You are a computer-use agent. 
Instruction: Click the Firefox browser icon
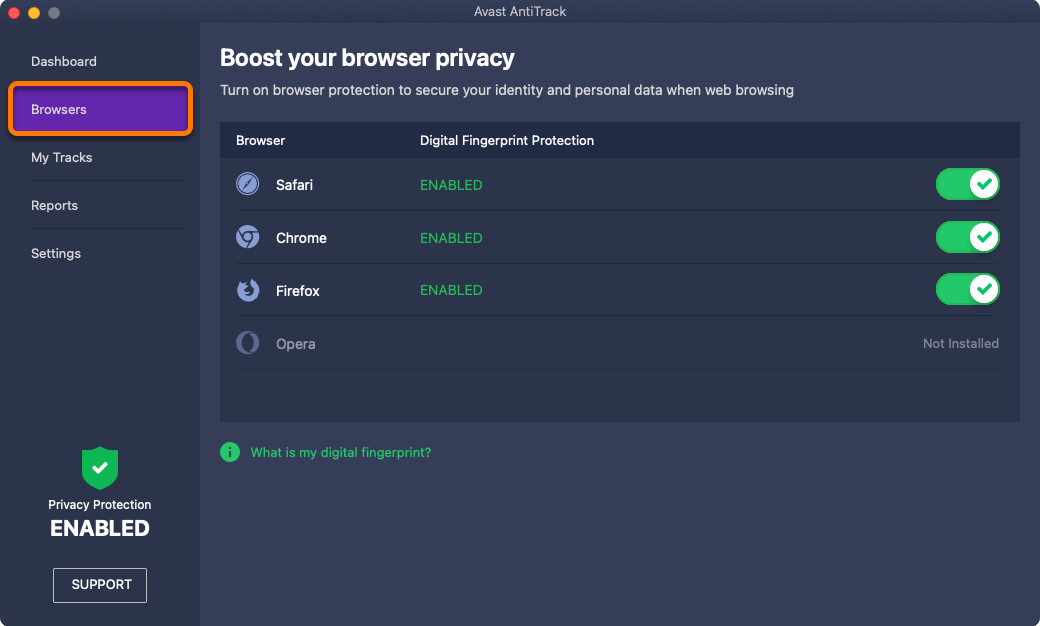coord(248,290)
